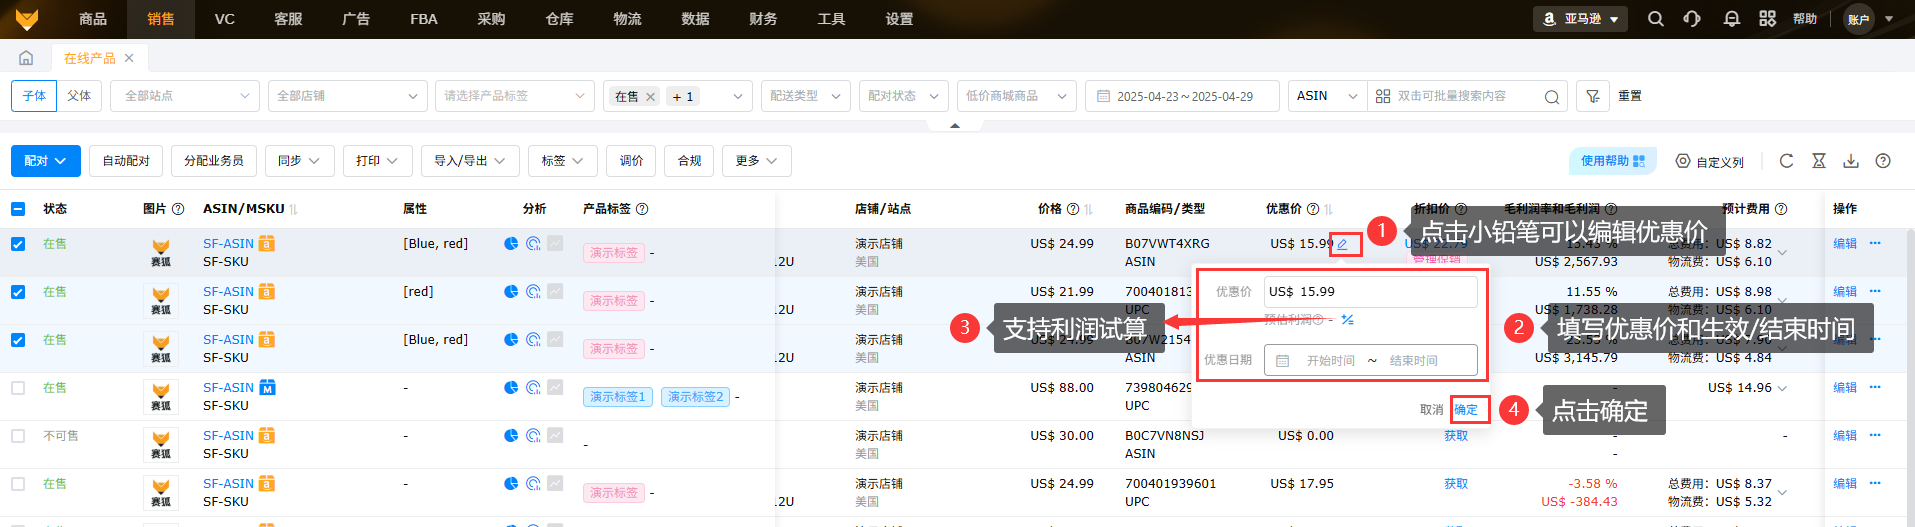Open the apps grid icon in top bar
The height and width of the screenshot is (527, 1915).
coord(1768,19)
